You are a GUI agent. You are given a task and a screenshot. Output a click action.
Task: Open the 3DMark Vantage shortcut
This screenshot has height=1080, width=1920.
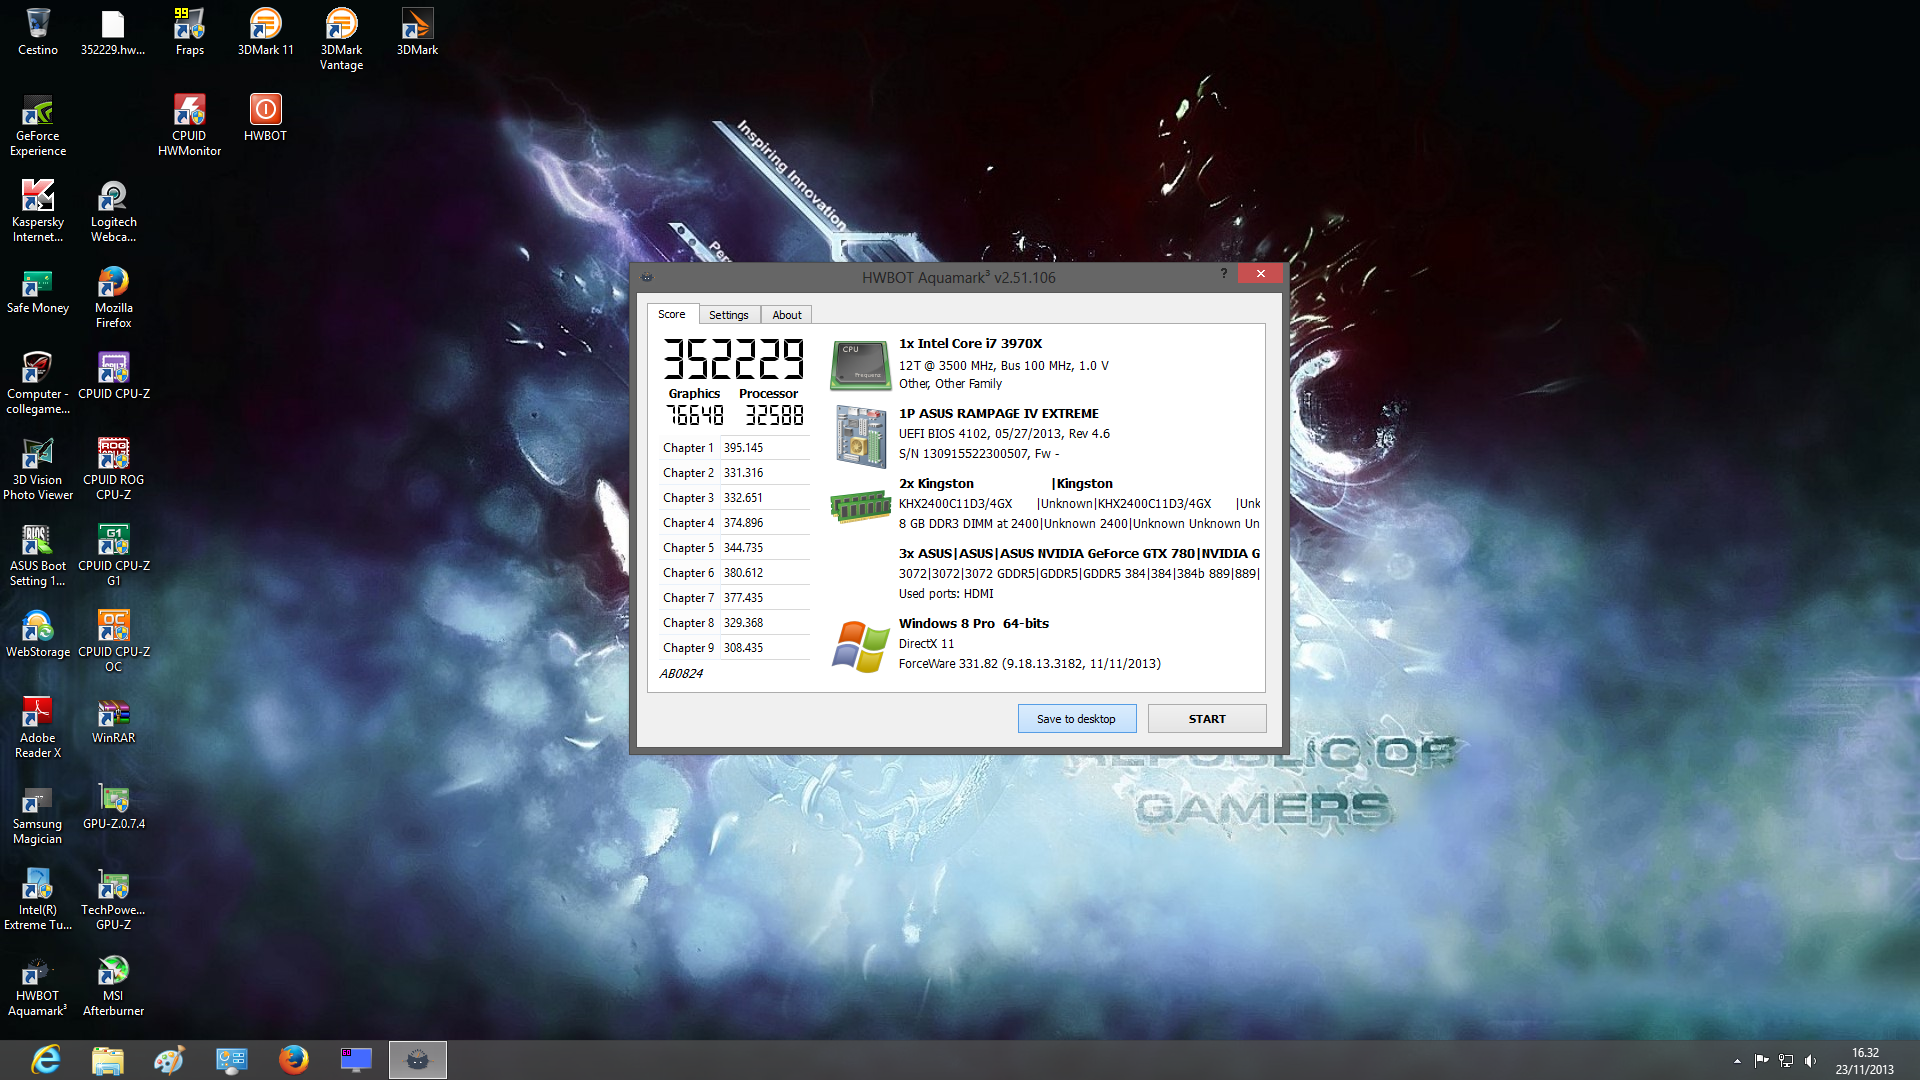[341, 39]
